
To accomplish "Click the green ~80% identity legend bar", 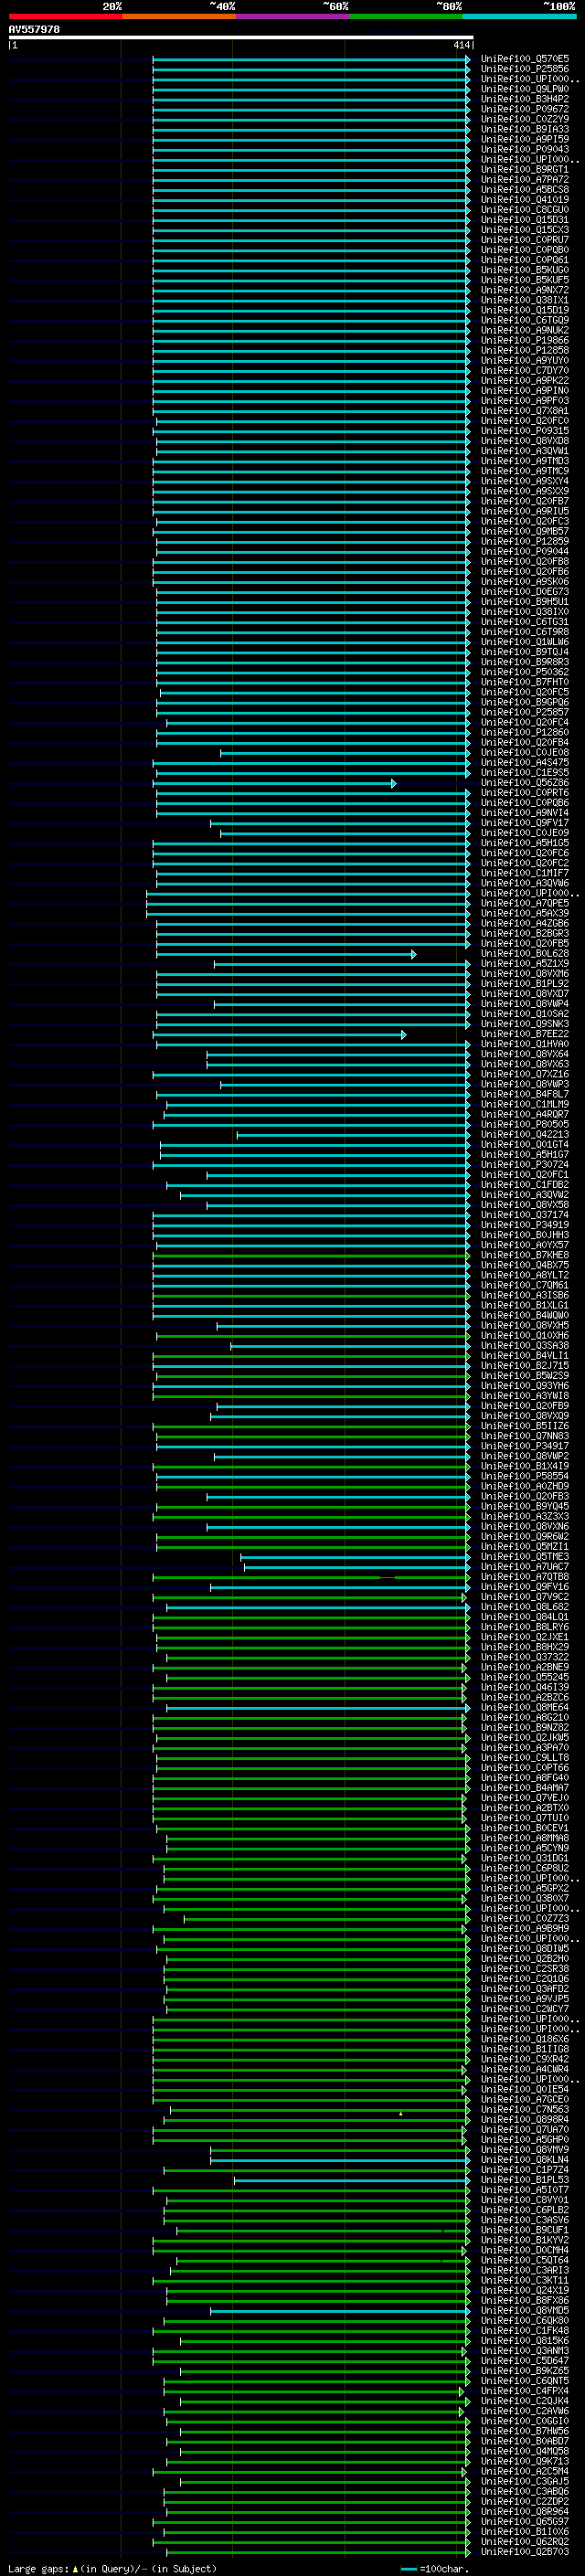I will [405, 16].
